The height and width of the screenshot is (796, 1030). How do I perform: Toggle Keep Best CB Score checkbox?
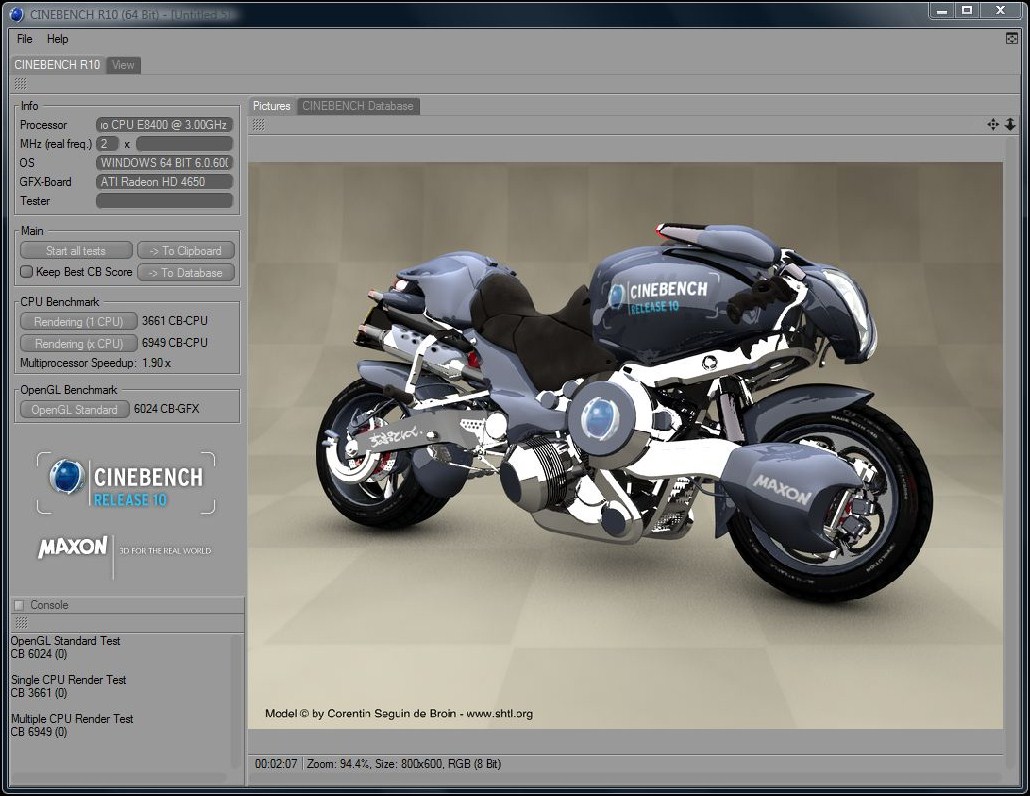26,271
